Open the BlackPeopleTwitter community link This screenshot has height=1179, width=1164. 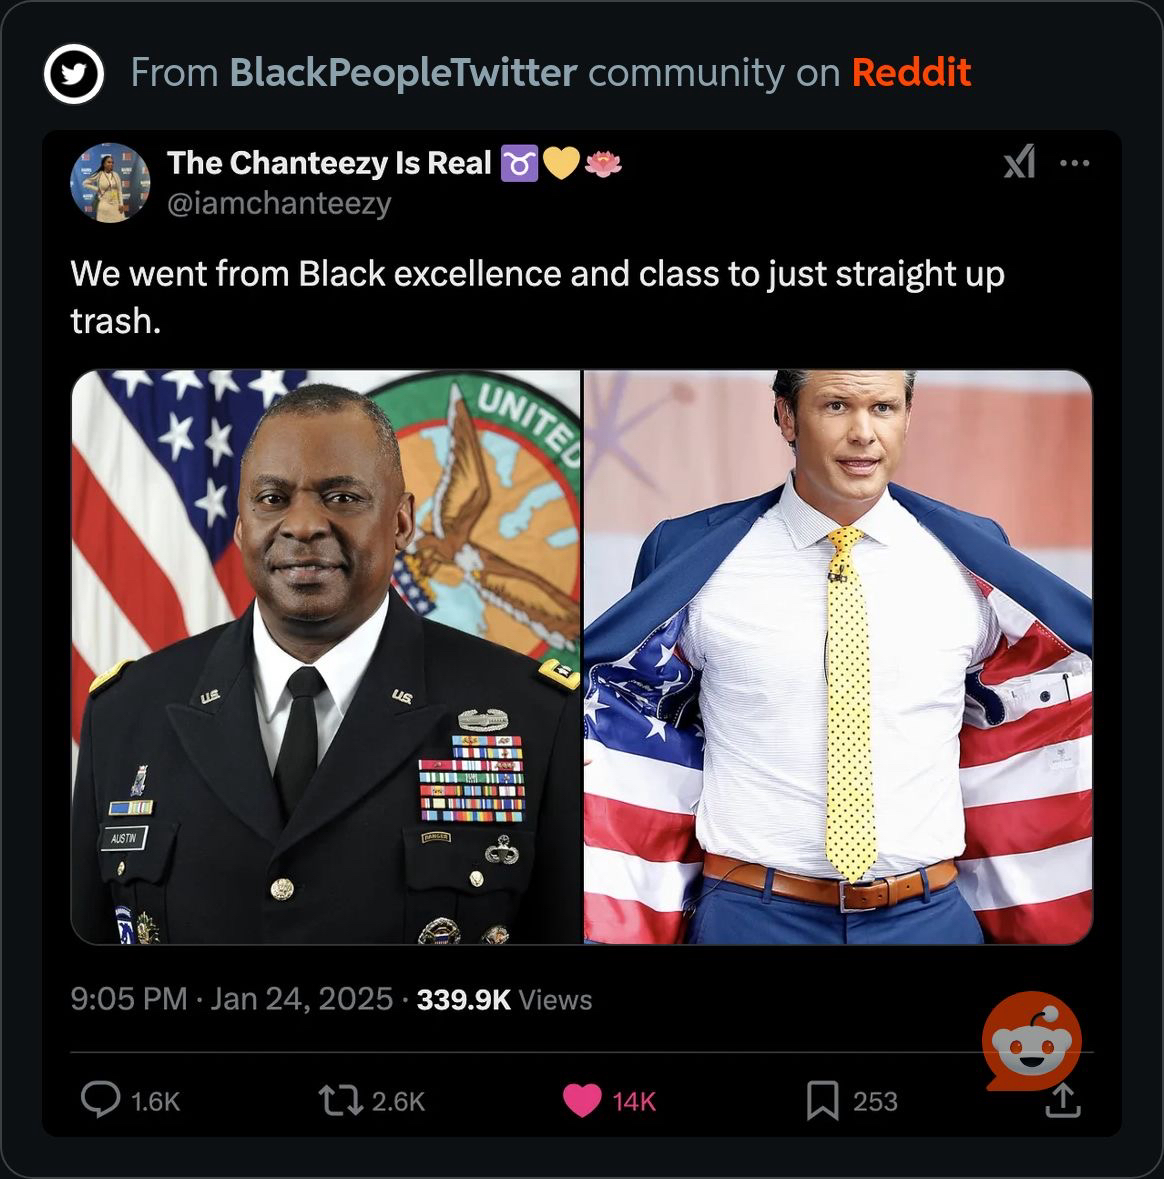[403, 73]
